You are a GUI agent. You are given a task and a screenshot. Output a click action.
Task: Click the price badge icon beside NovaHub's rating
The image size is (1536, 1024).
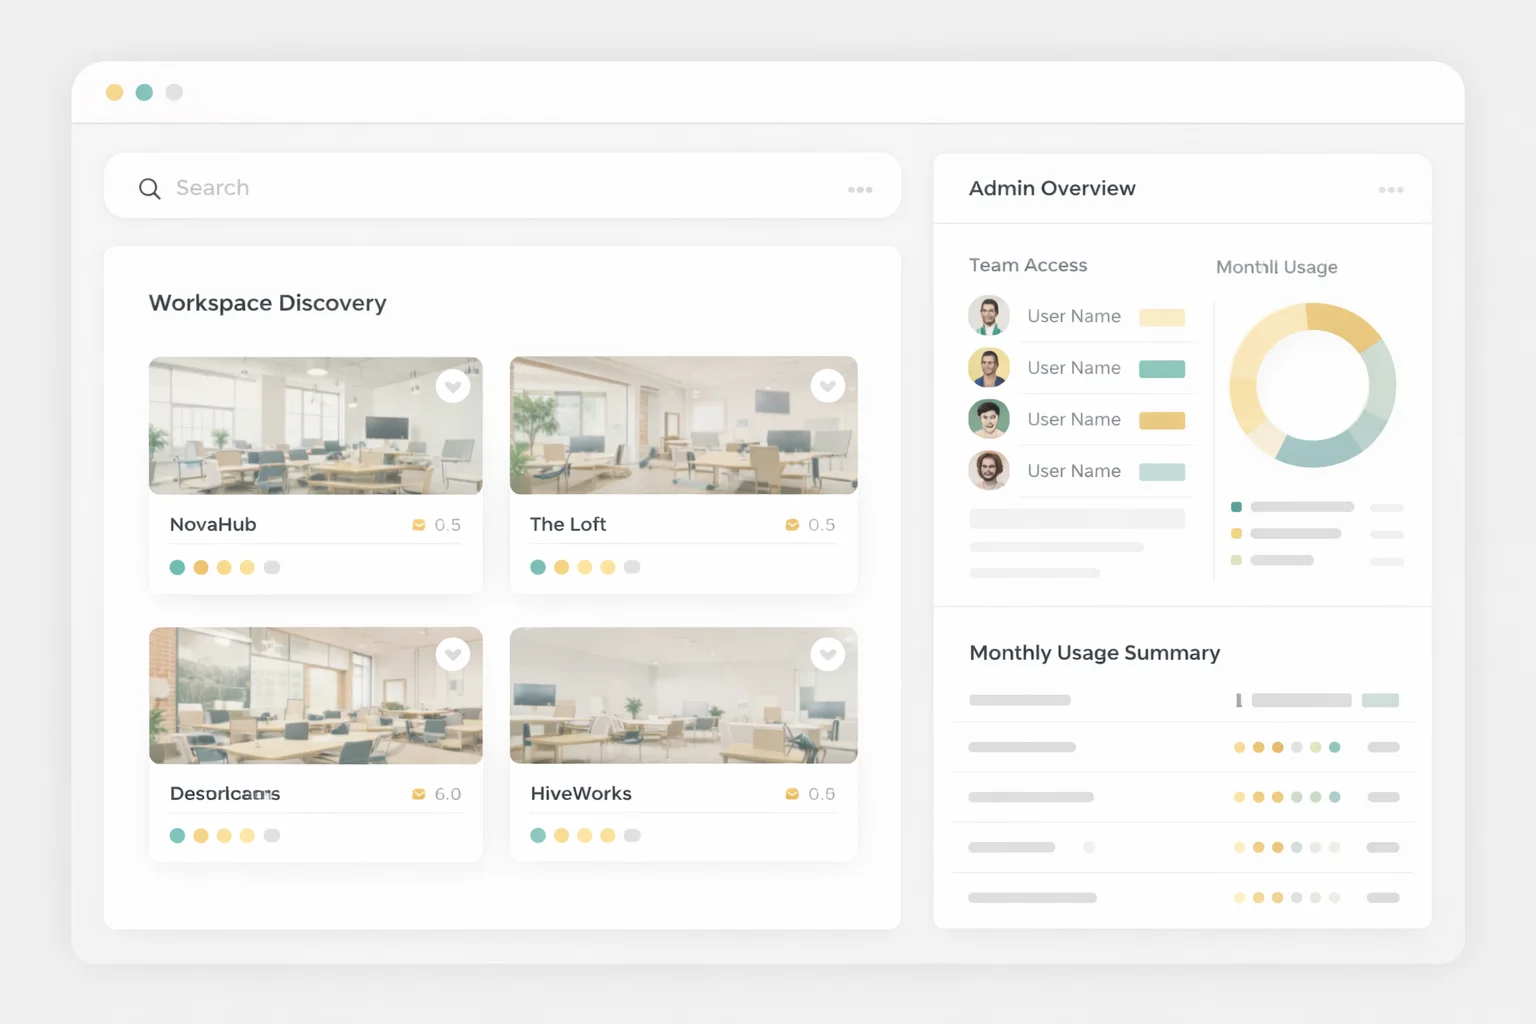(419, 524)
